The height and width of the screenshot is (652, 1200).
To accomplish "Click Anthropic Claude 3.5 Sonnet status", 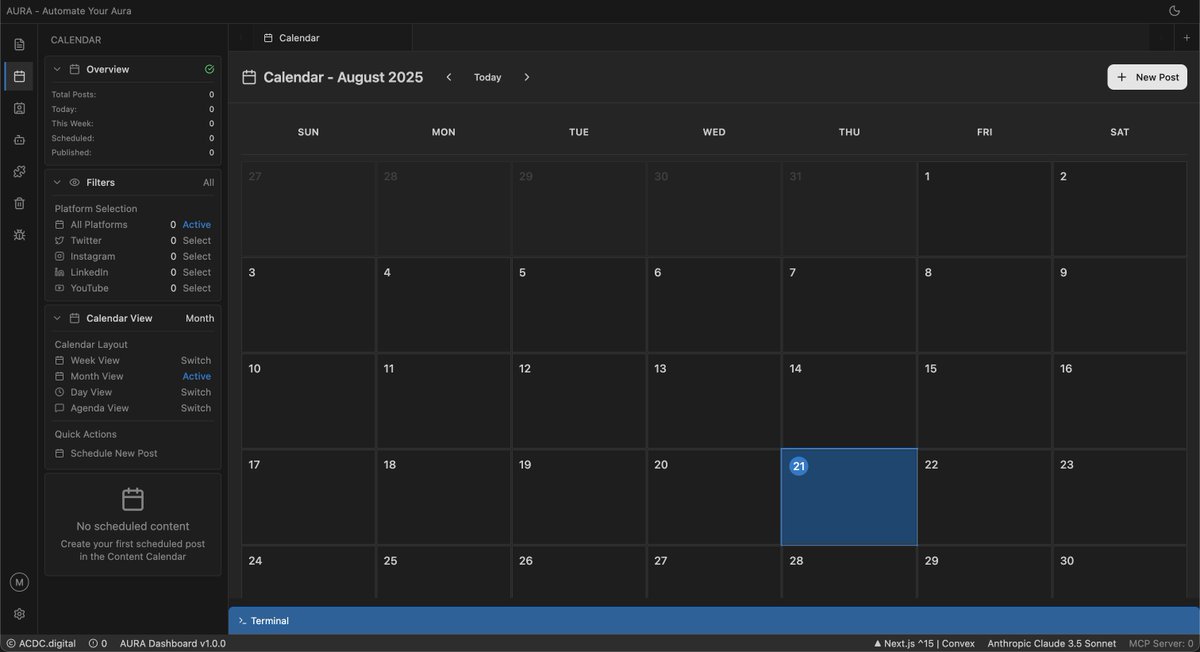I will [1051, 644].
